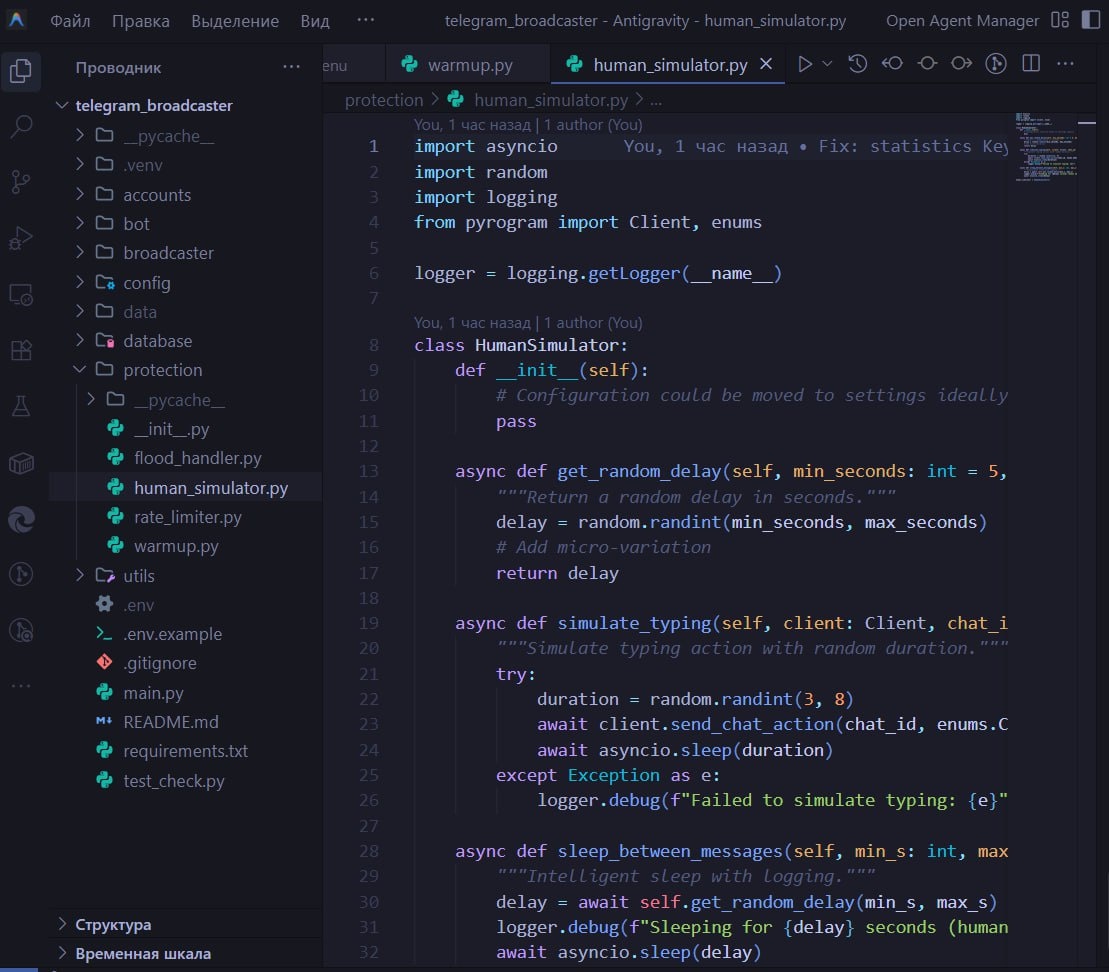Expand the broadcaster folder
Viewport: 1109px width, 972px height.
[168, 253]
